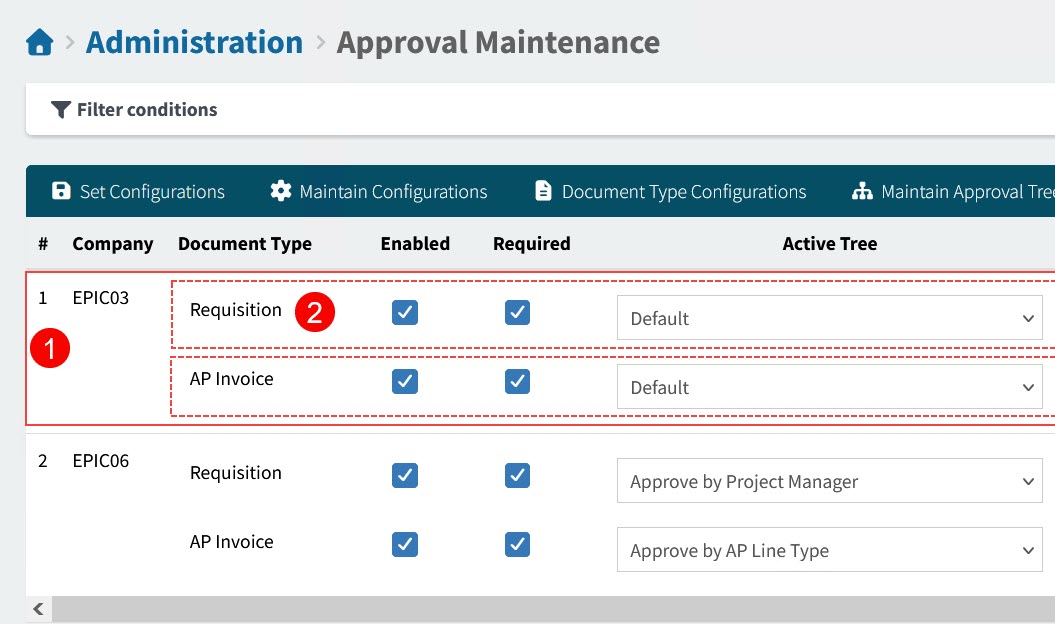Toggle Required for EPIC06 AP Invoice
Viewport: 1055px width, 624px height.
[517, 545]
